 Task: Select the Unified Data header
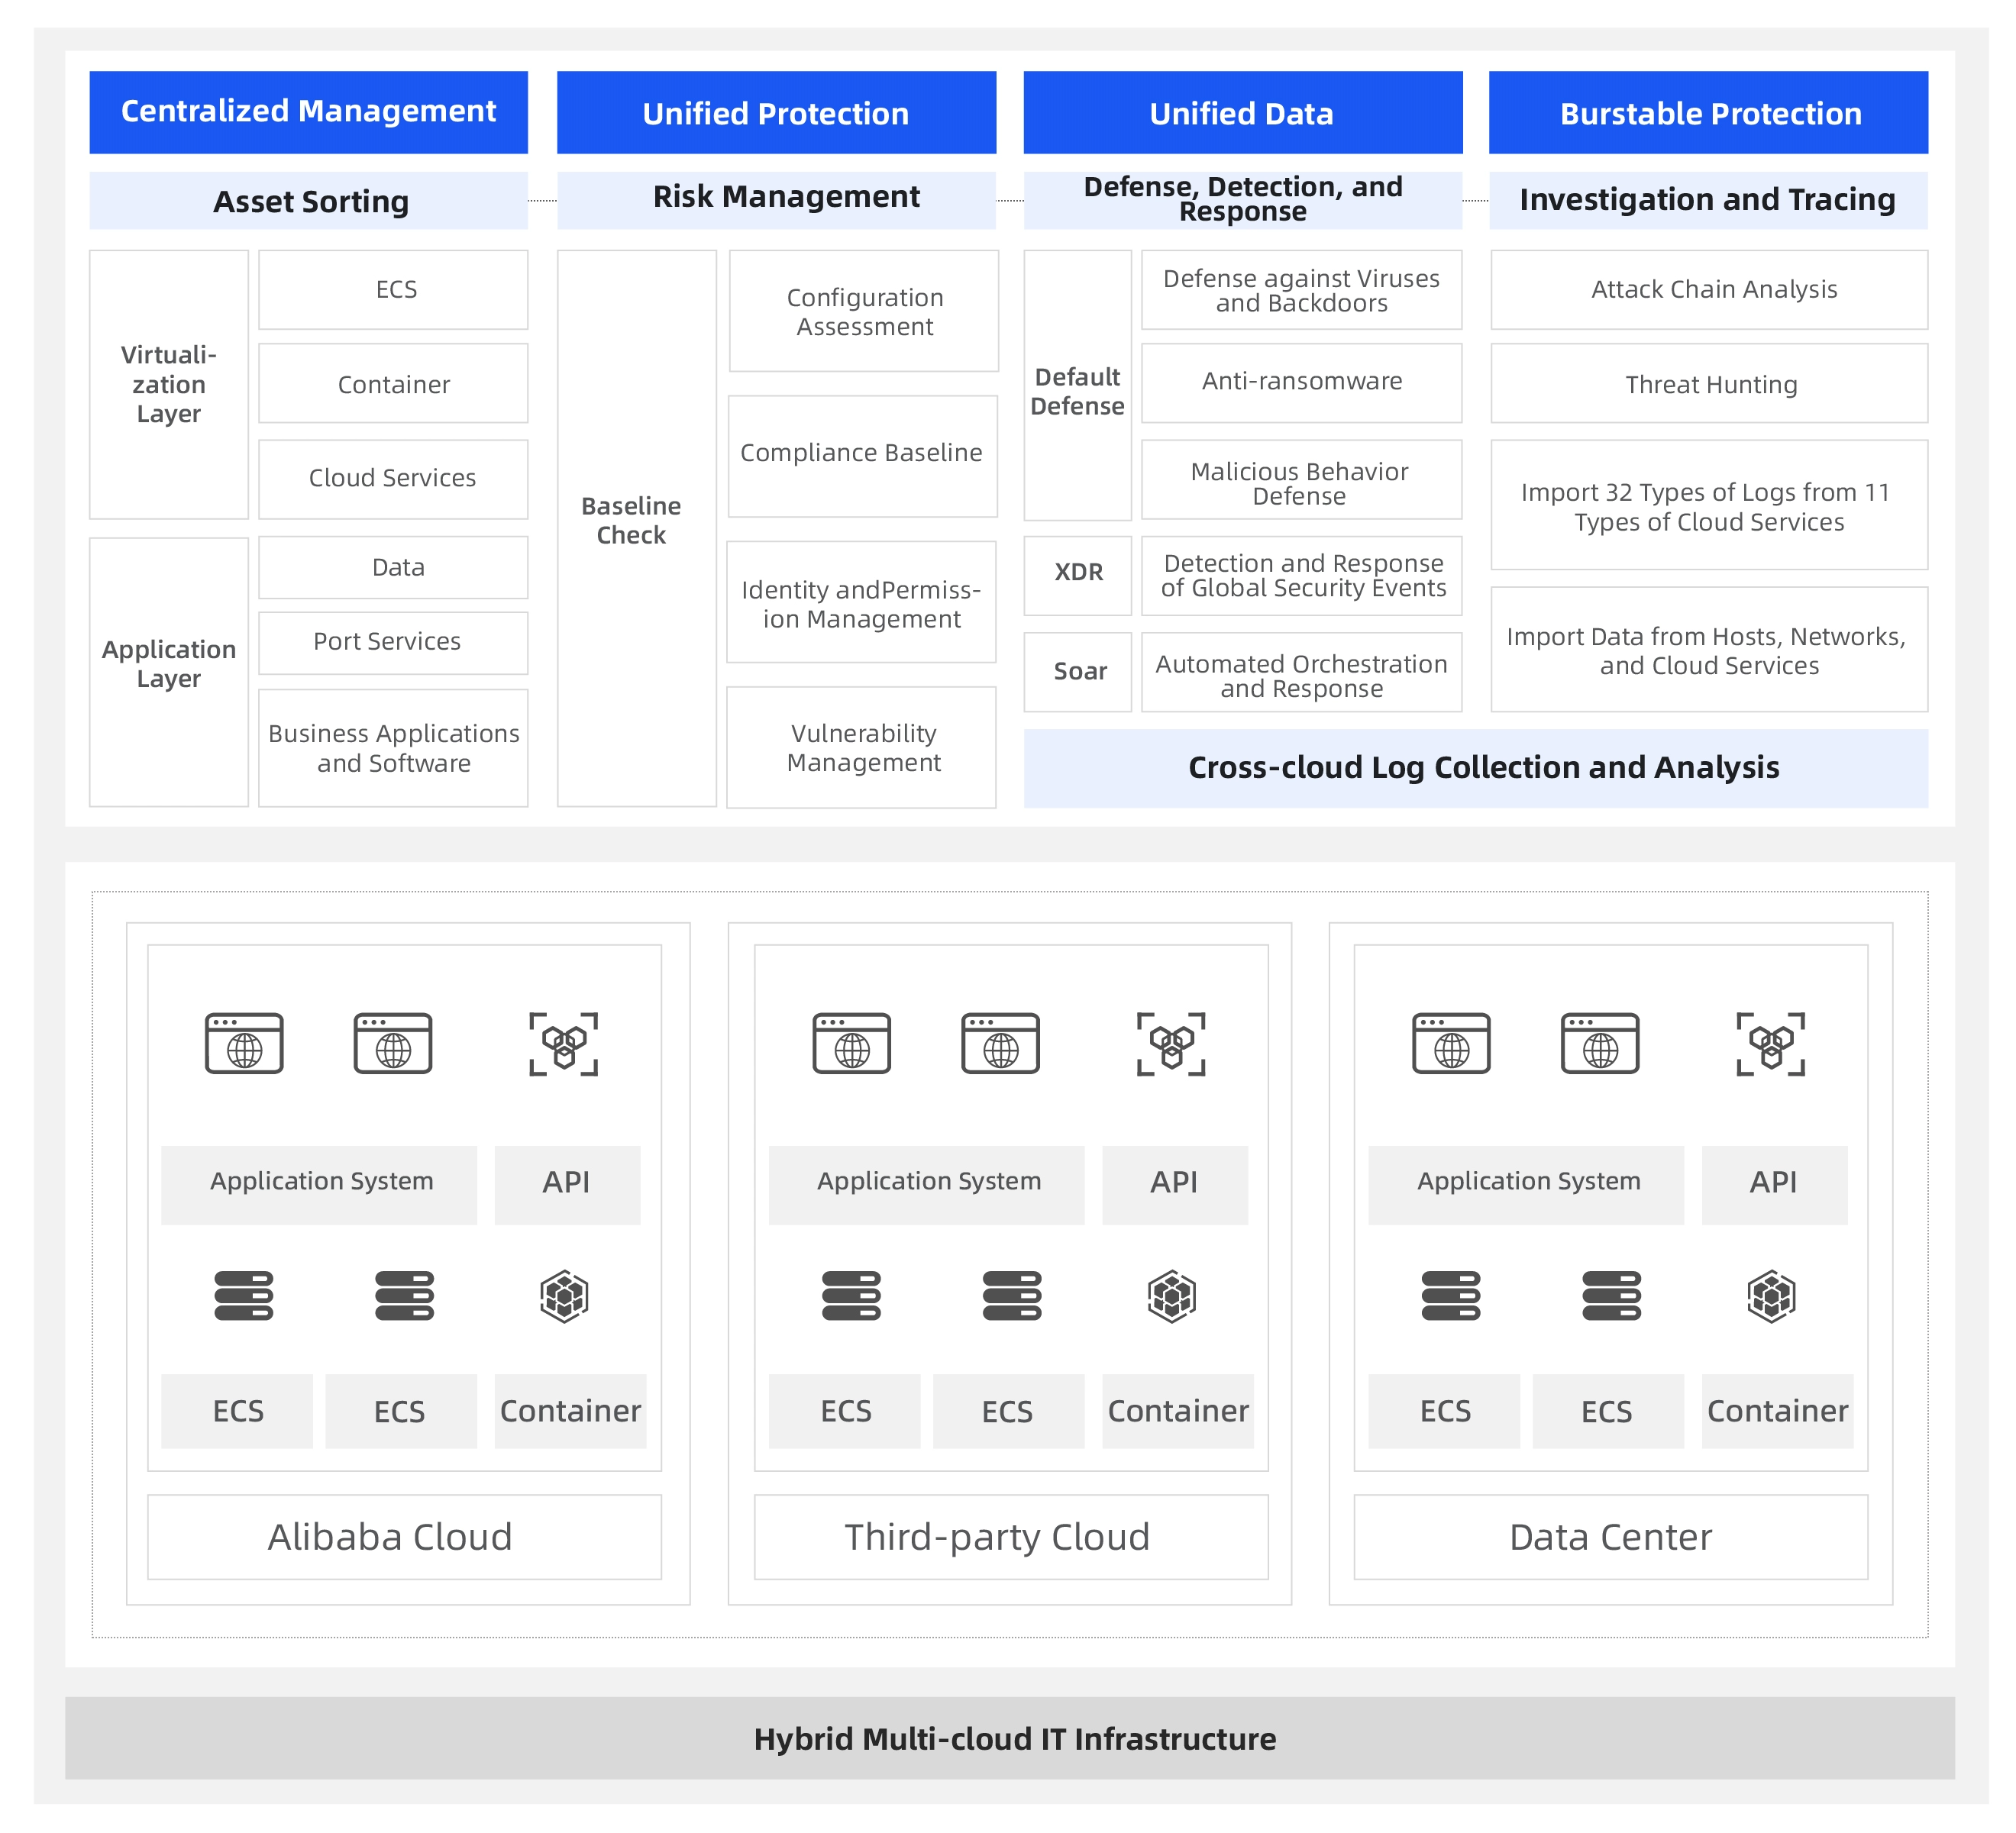point(1242,112)
